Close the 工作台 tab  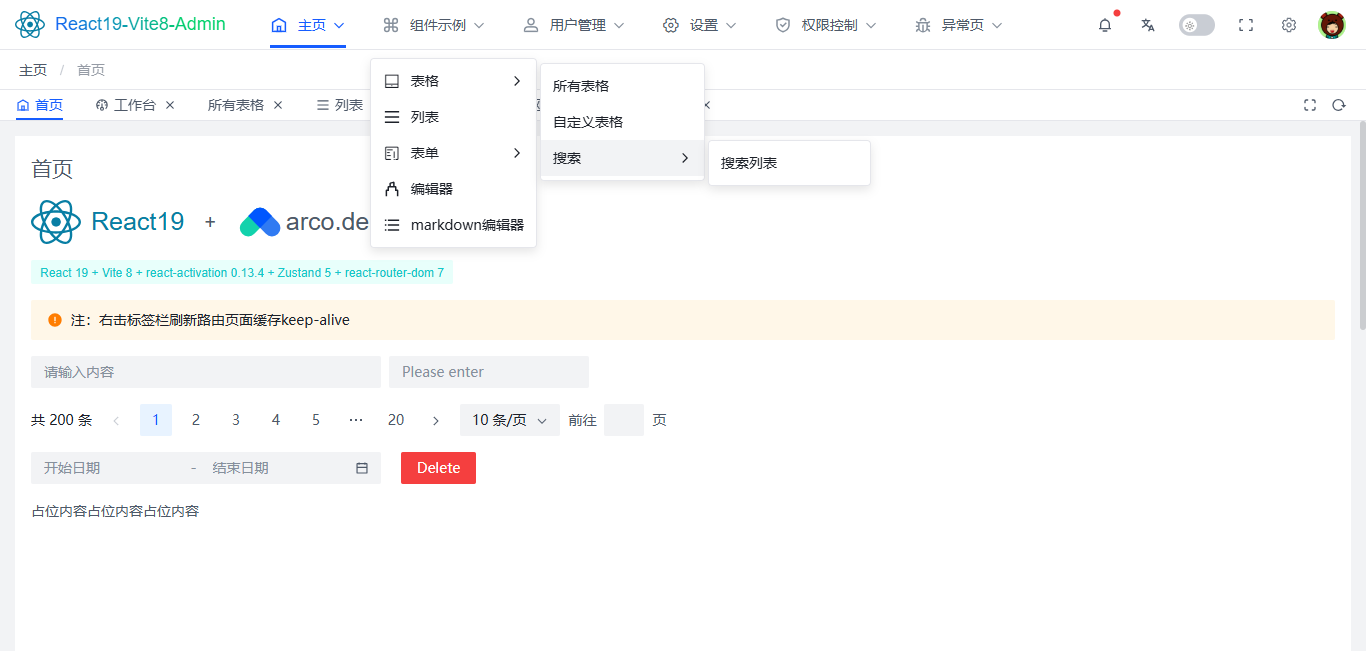[x=170, y=105]
